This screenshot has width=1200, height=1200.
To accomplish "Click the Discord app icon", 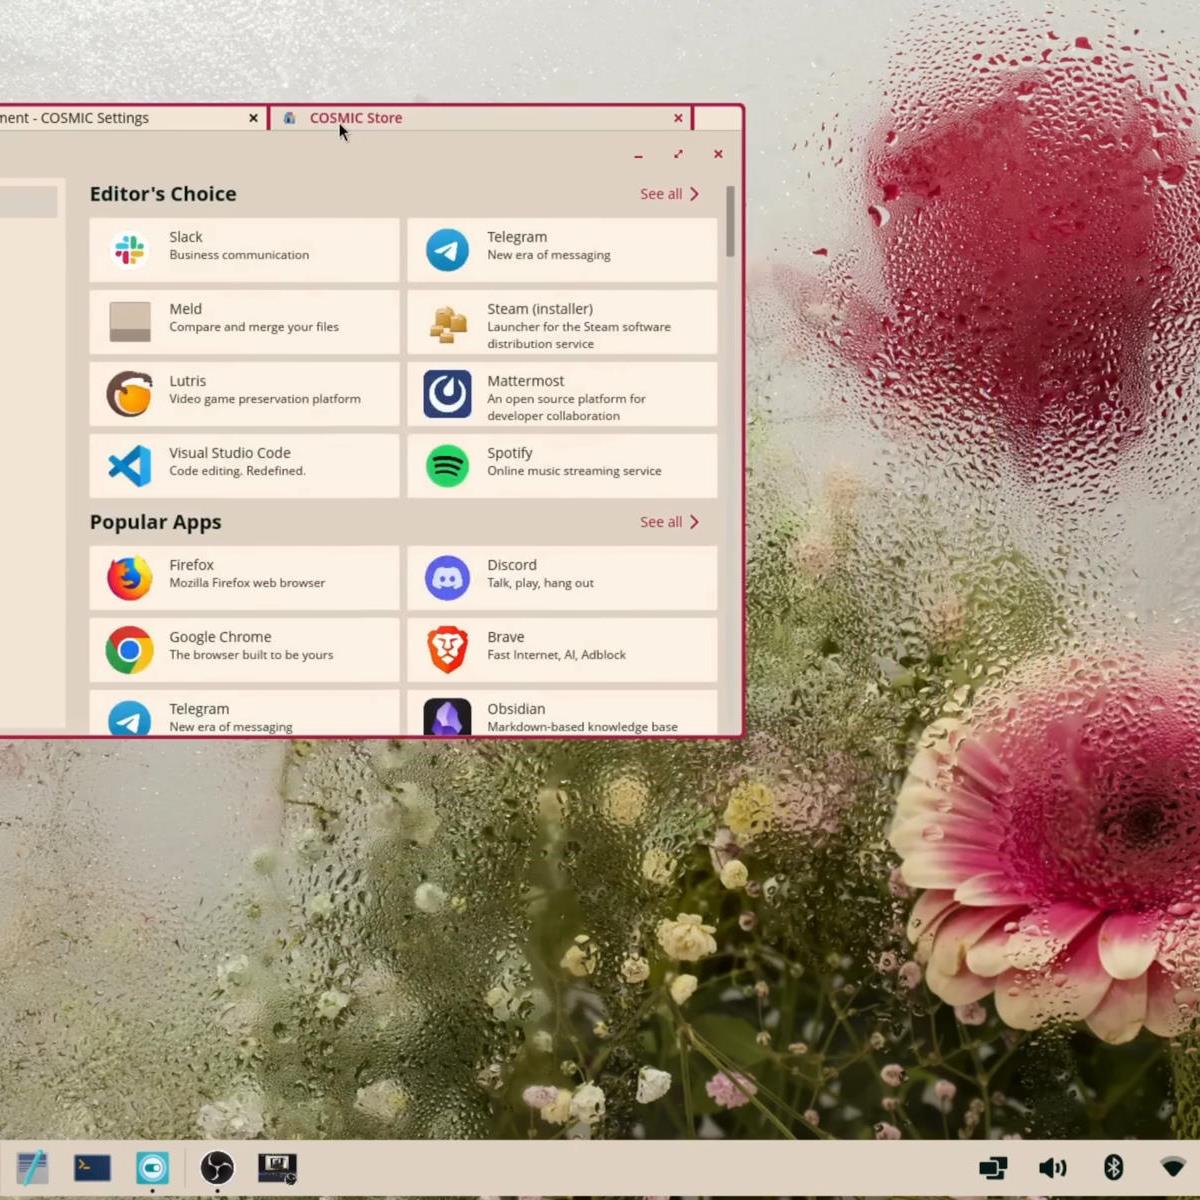I will (447, 578).
